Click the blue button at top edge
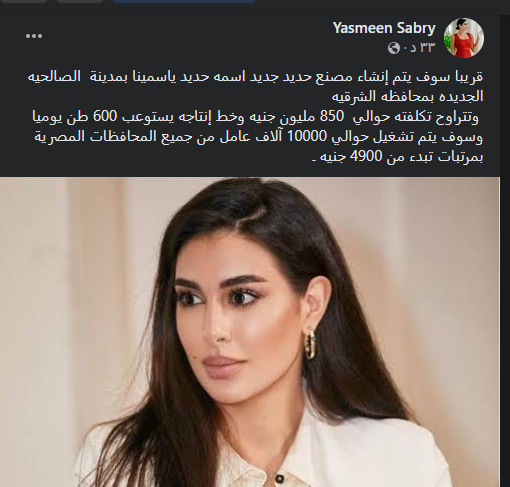Viewport: 510px width, 487px height. (x=184, y=1)
